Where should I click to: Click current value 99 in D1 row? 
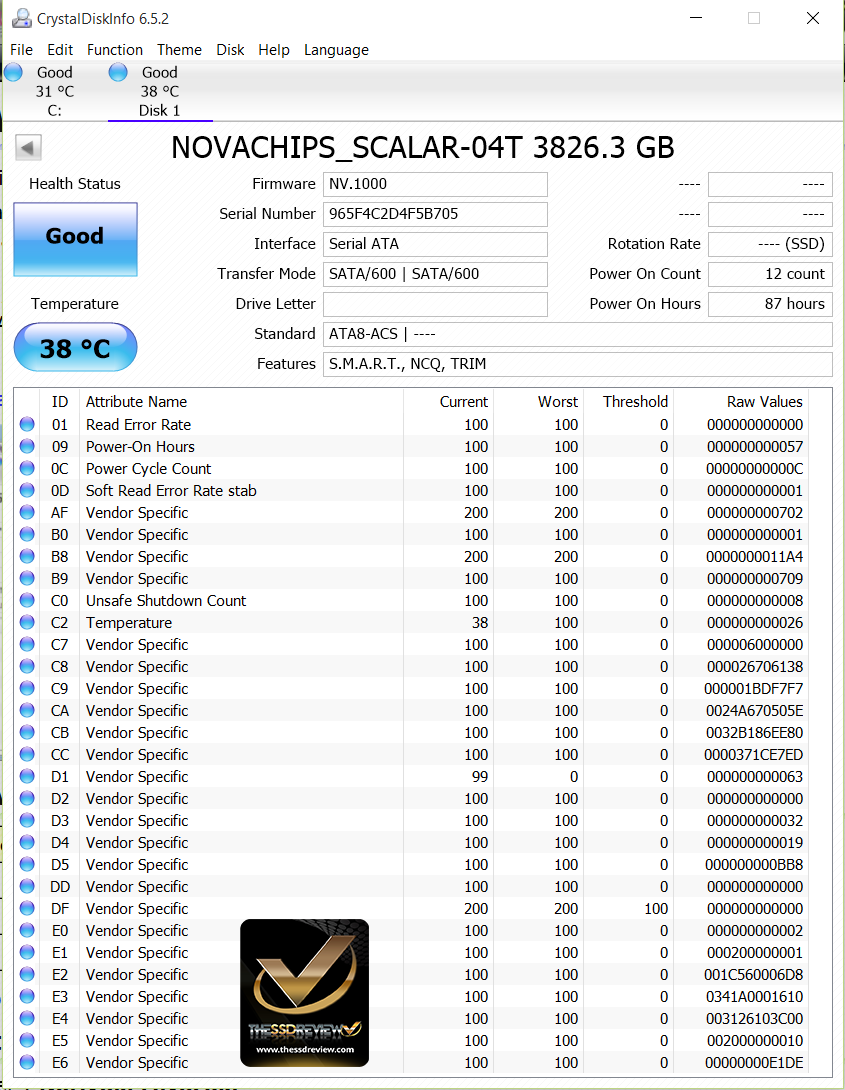tap(479, 776)
